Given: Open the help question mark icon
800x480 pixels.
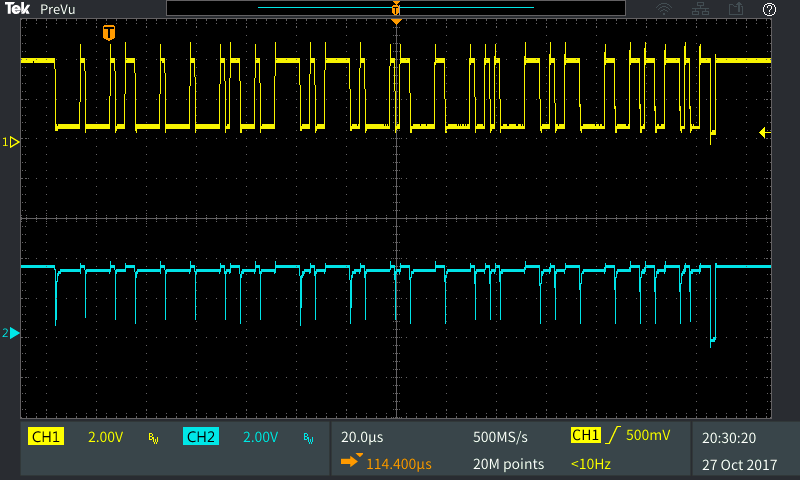Looking at the screenshot, I should click(769, 9).
